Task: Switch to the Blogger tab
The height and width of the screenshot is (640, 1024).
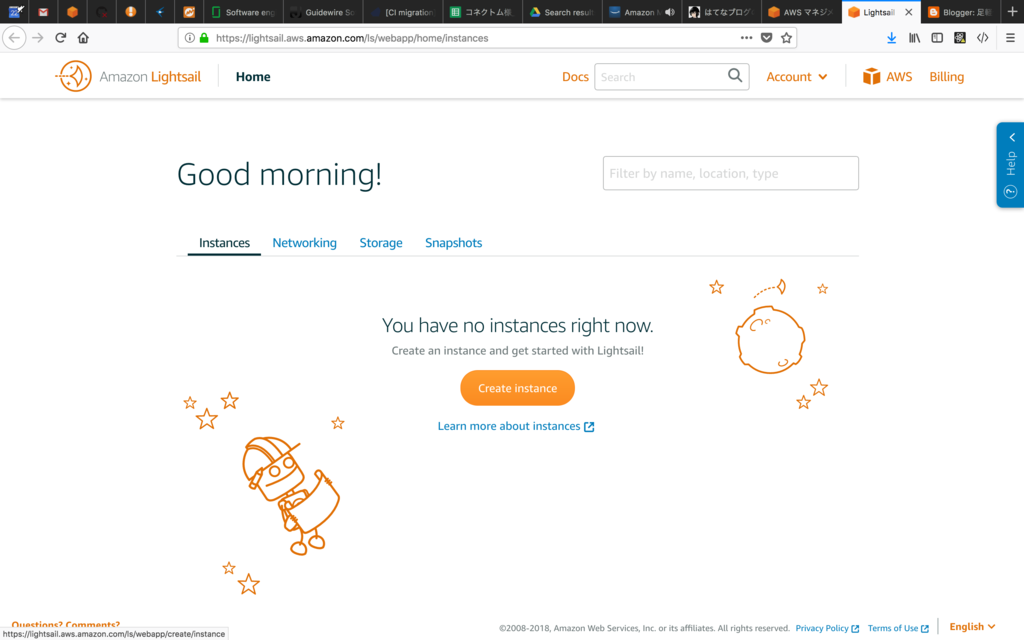Action: (x=960, y=12)
